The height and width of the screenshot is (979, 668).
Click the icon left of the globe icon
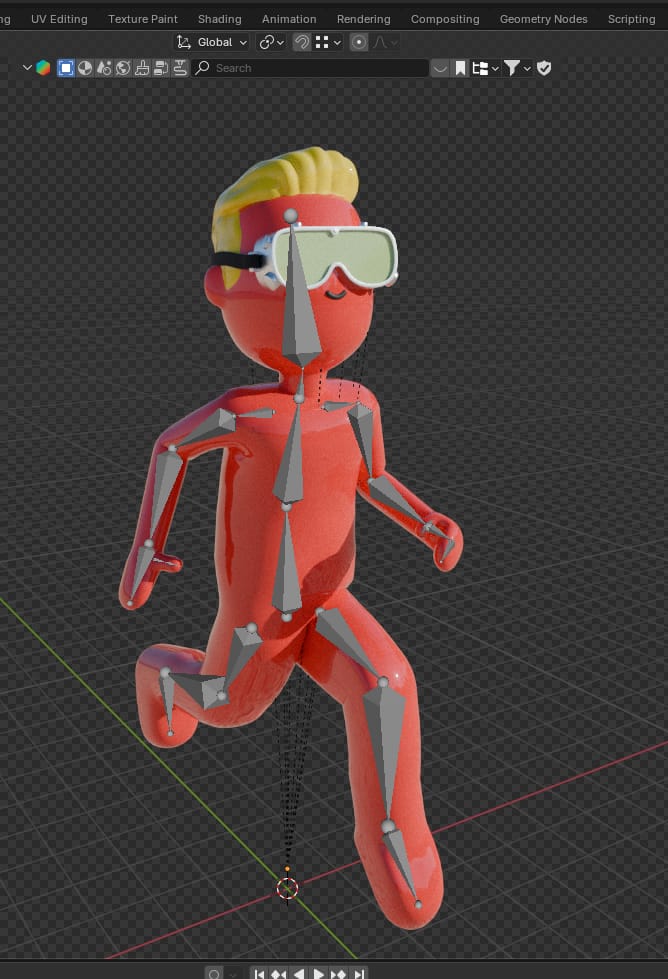click(104, 67)
